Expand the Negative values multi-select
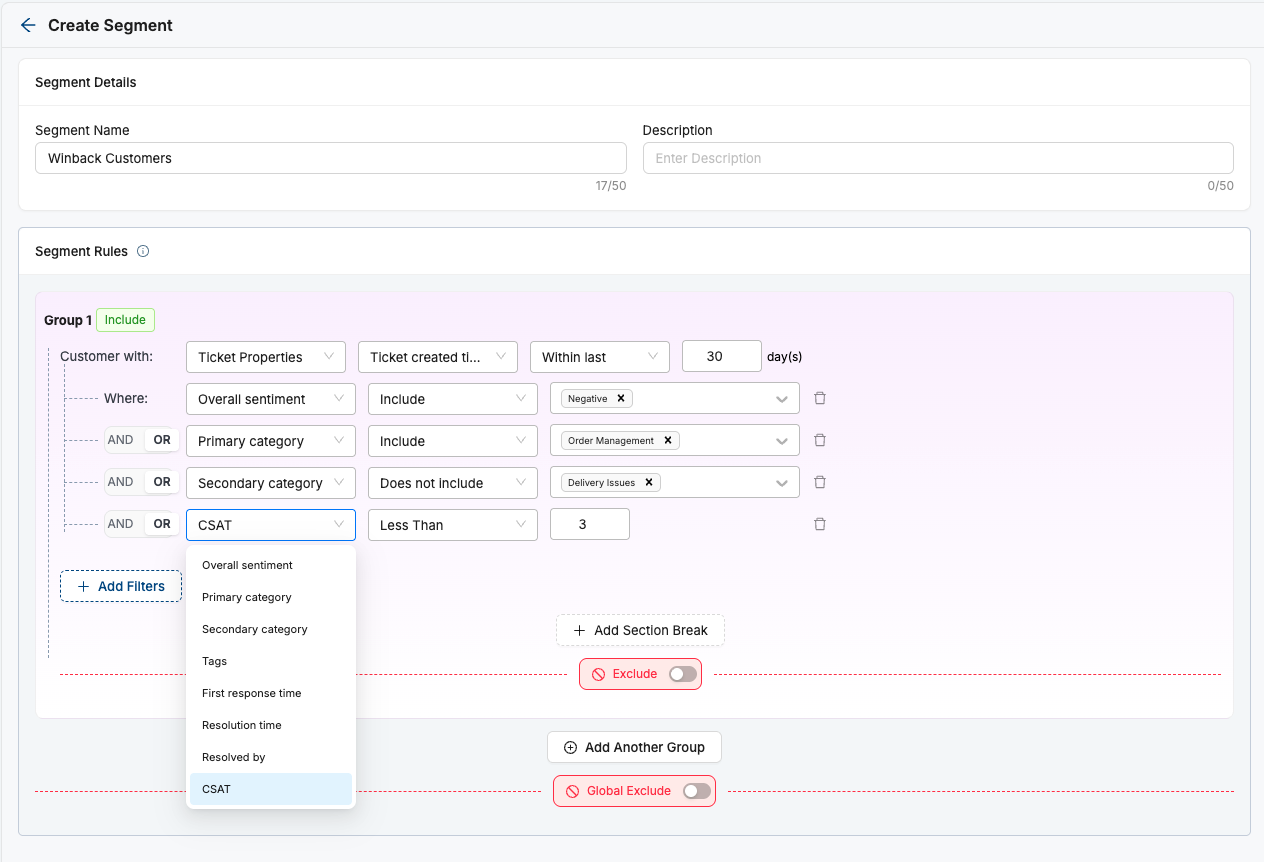The width and height of the screenshot is (1264, 862). point(781,399)
